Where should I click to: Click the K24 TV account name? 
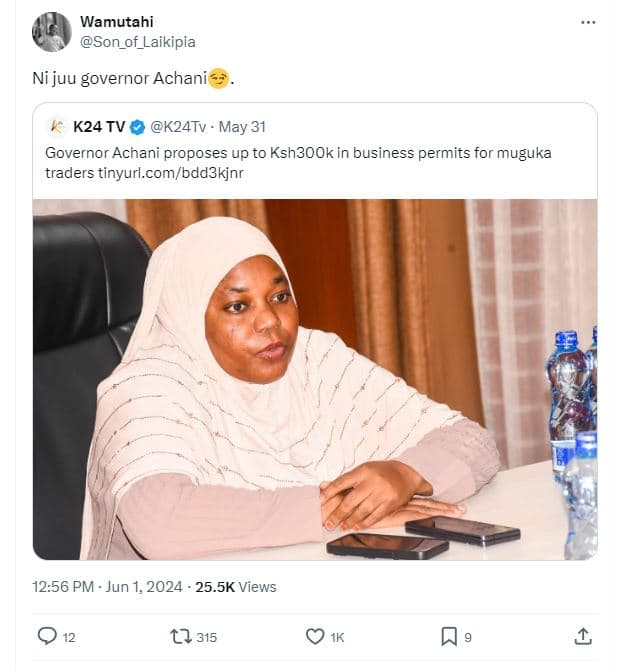[98, 127]
